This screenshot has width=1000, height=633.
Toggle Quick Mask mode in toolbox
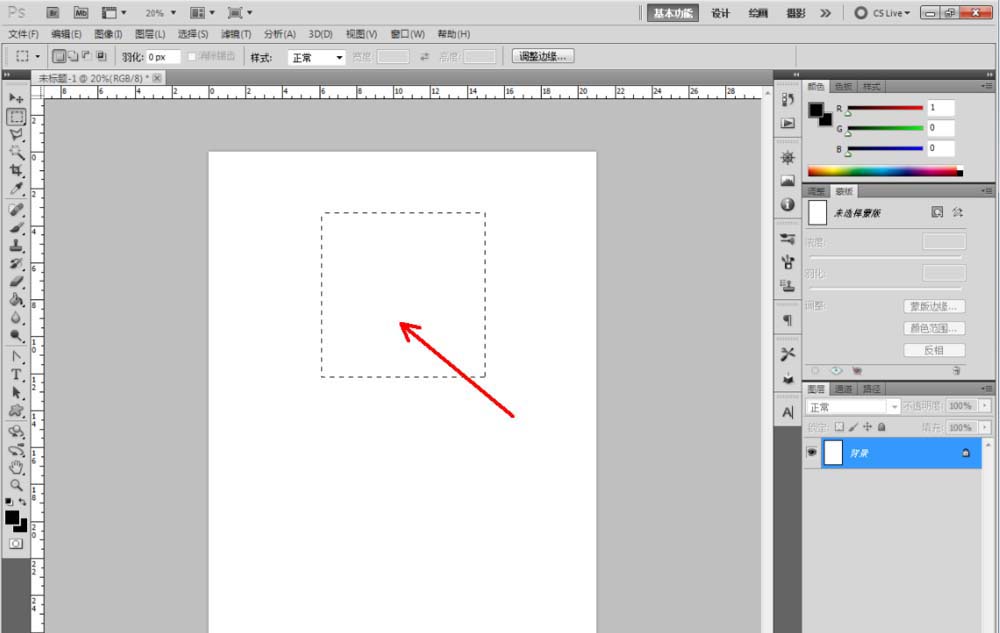pos(16,544)
